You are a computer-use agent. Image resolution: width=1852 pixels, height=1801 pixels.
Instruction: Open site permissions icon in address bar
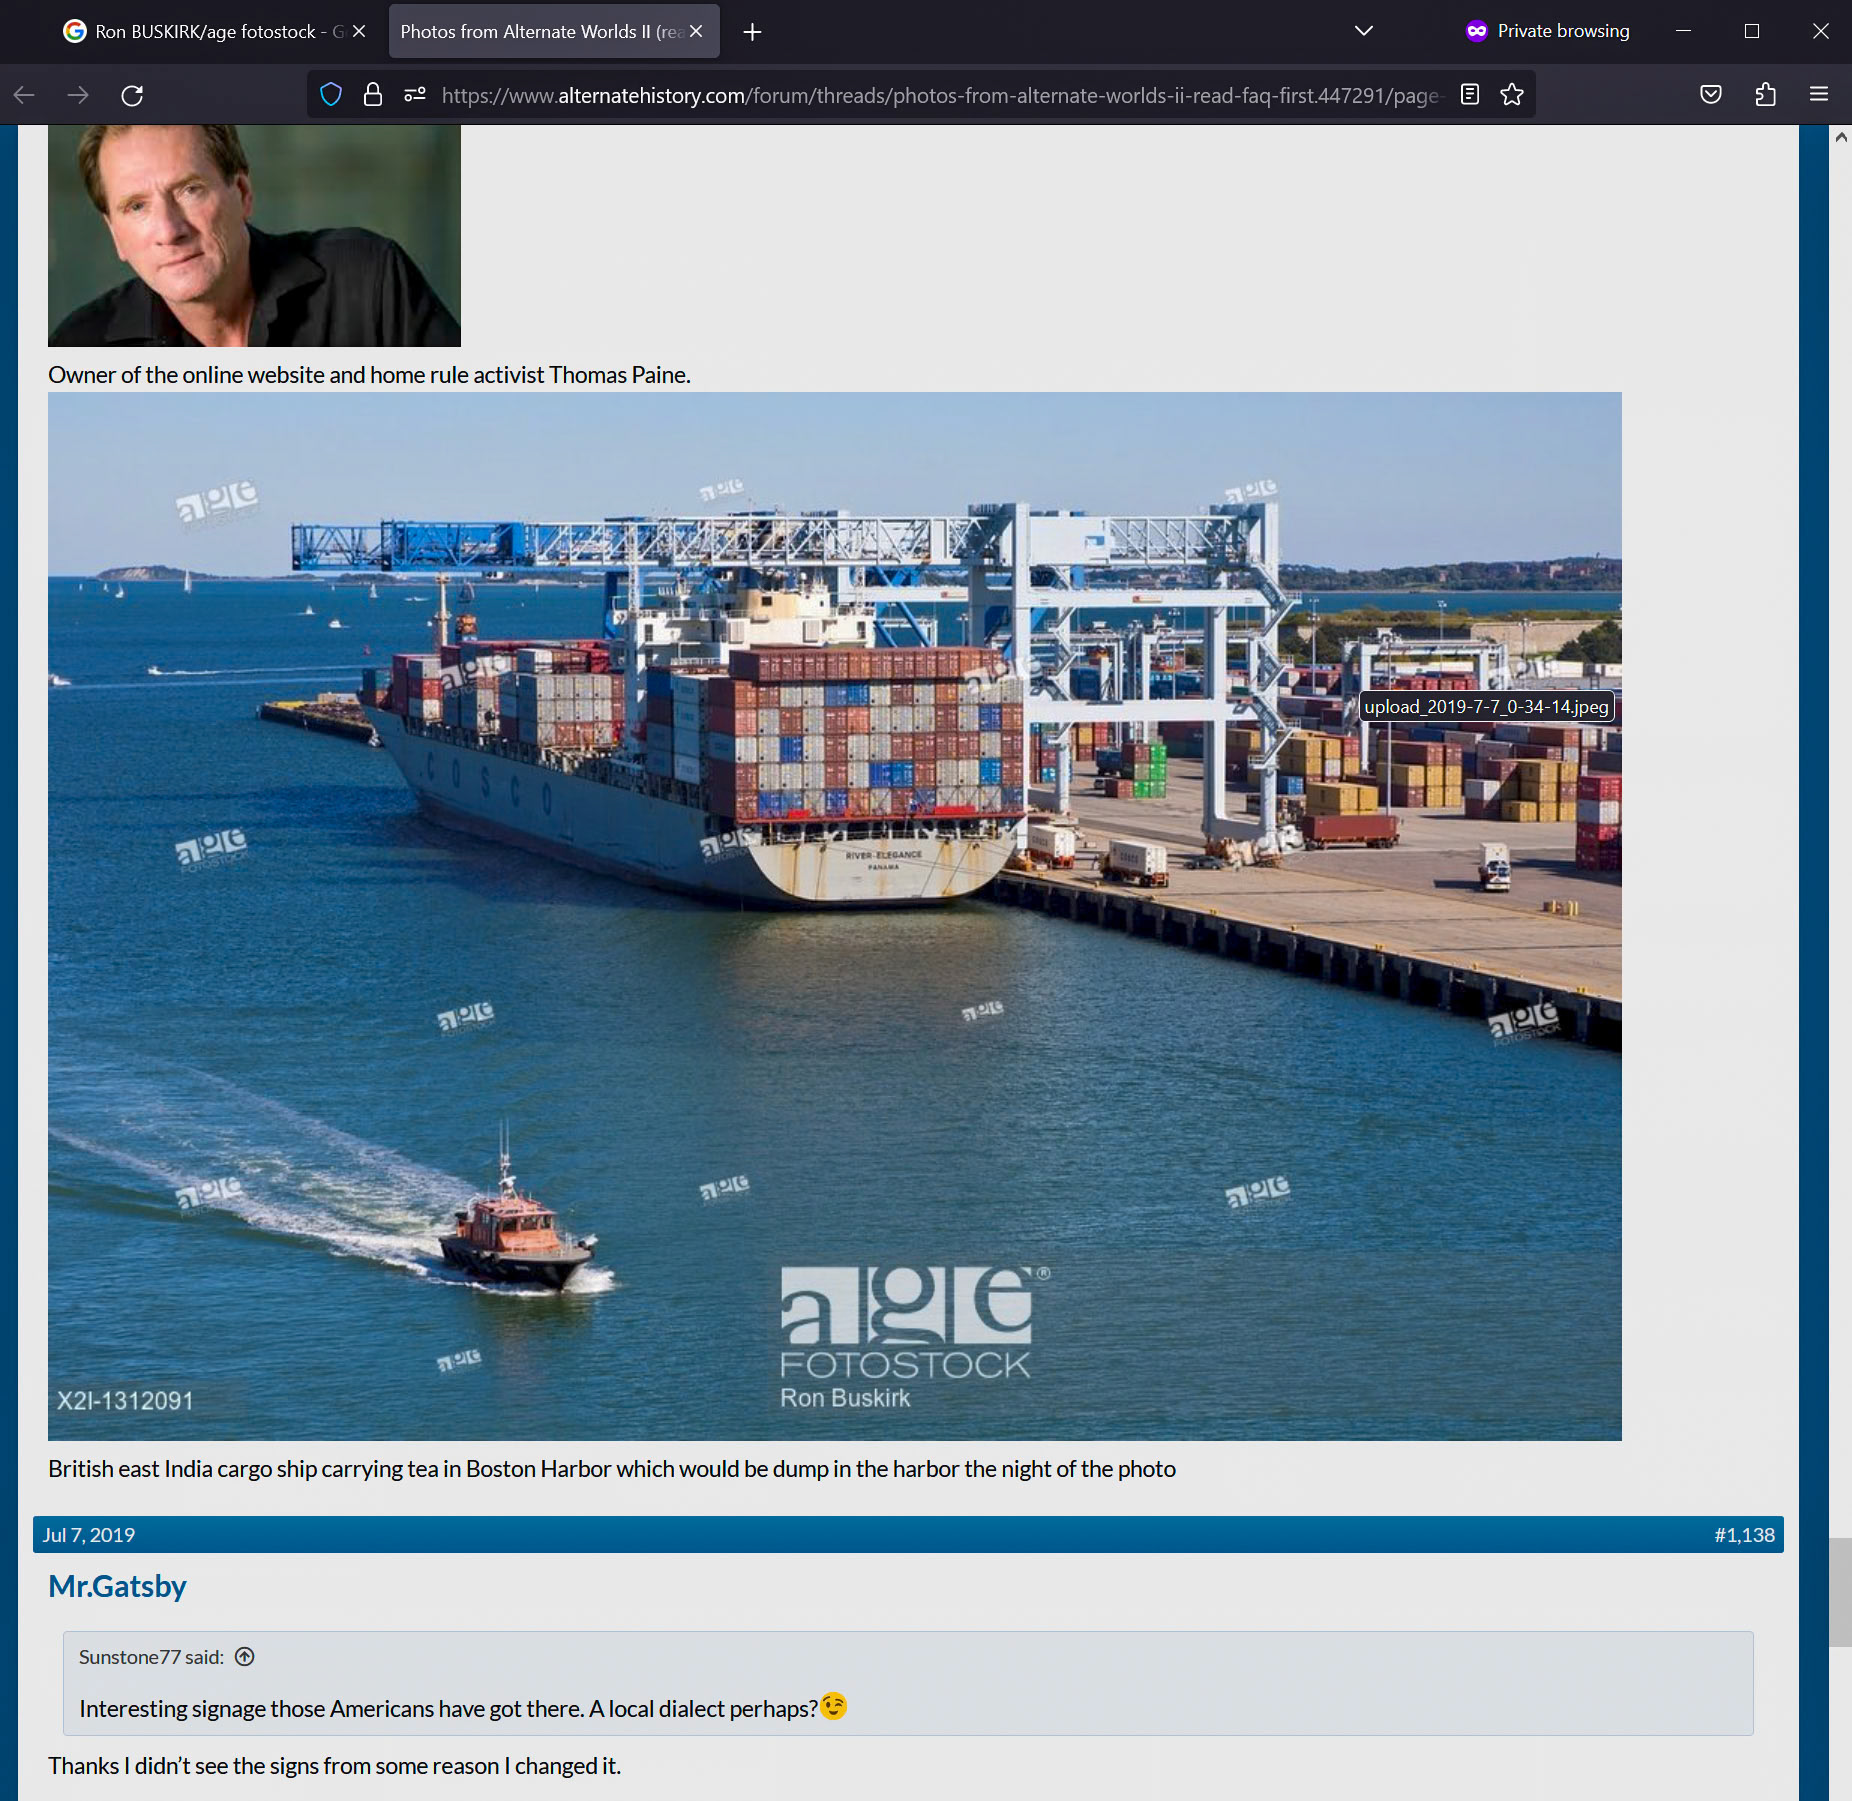(x=415, y=95)
